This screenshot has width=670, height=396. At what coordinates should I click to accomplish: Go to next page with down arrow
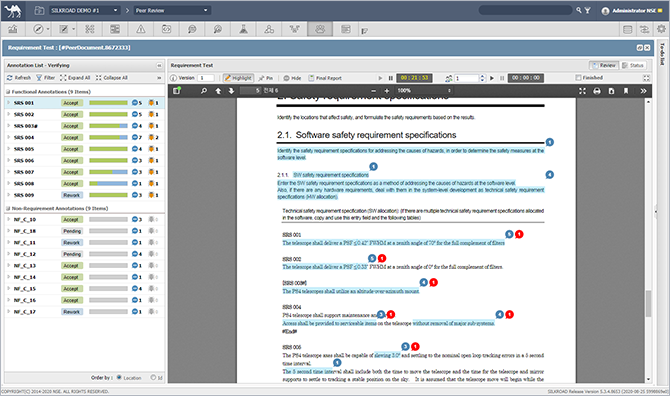tap(231, 91)
